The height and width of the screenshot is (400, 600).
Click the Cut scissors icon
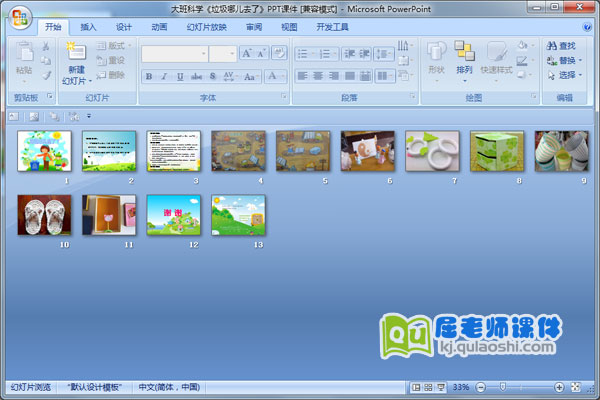pos(46,46)
